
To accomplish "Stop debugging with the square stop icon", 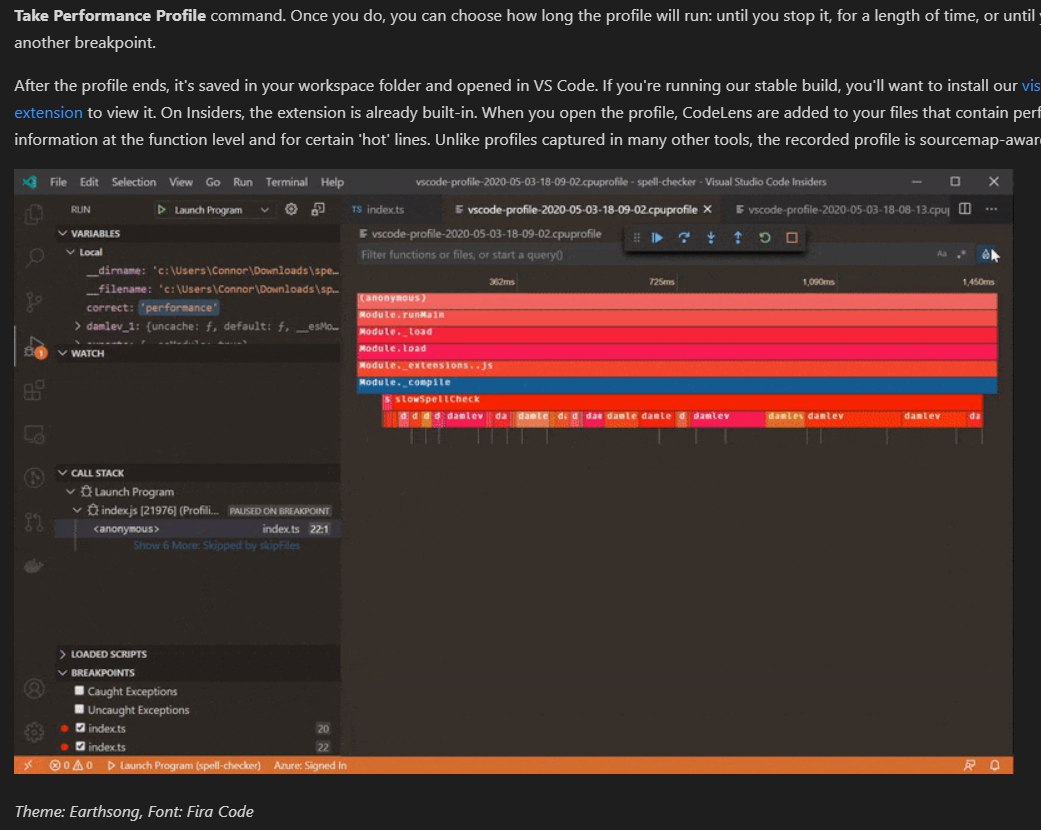I will click(x=791, y=238).
